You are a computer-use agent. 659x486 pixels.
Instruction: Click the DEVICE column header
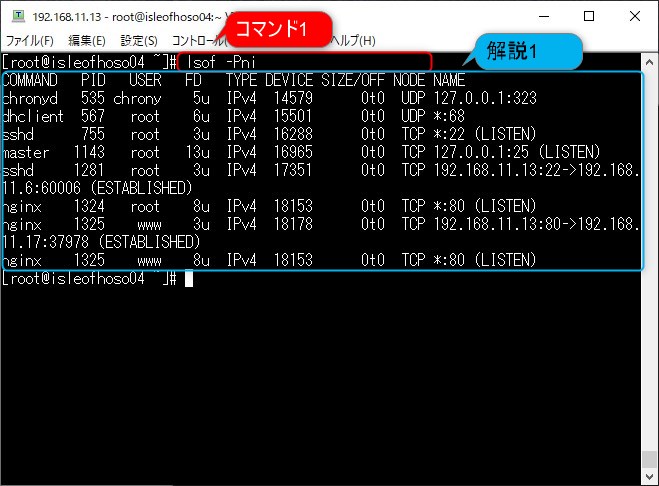click(x=289, y=80)
